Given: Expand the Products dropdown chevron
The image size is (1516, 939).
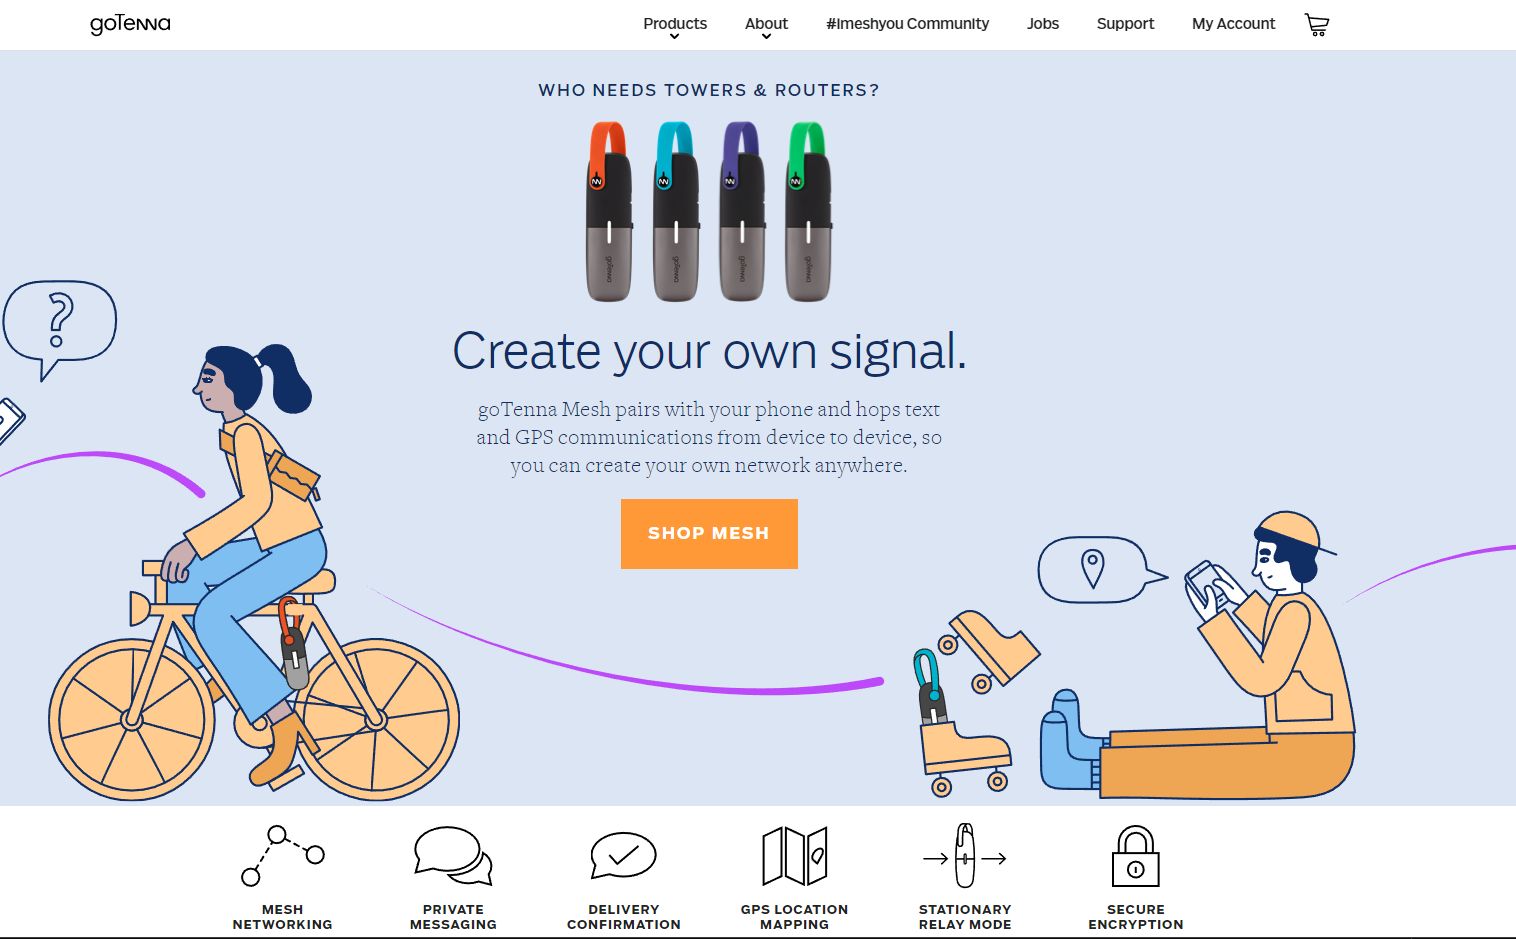Looking at the screenshot, I should [x=675, y=37].
